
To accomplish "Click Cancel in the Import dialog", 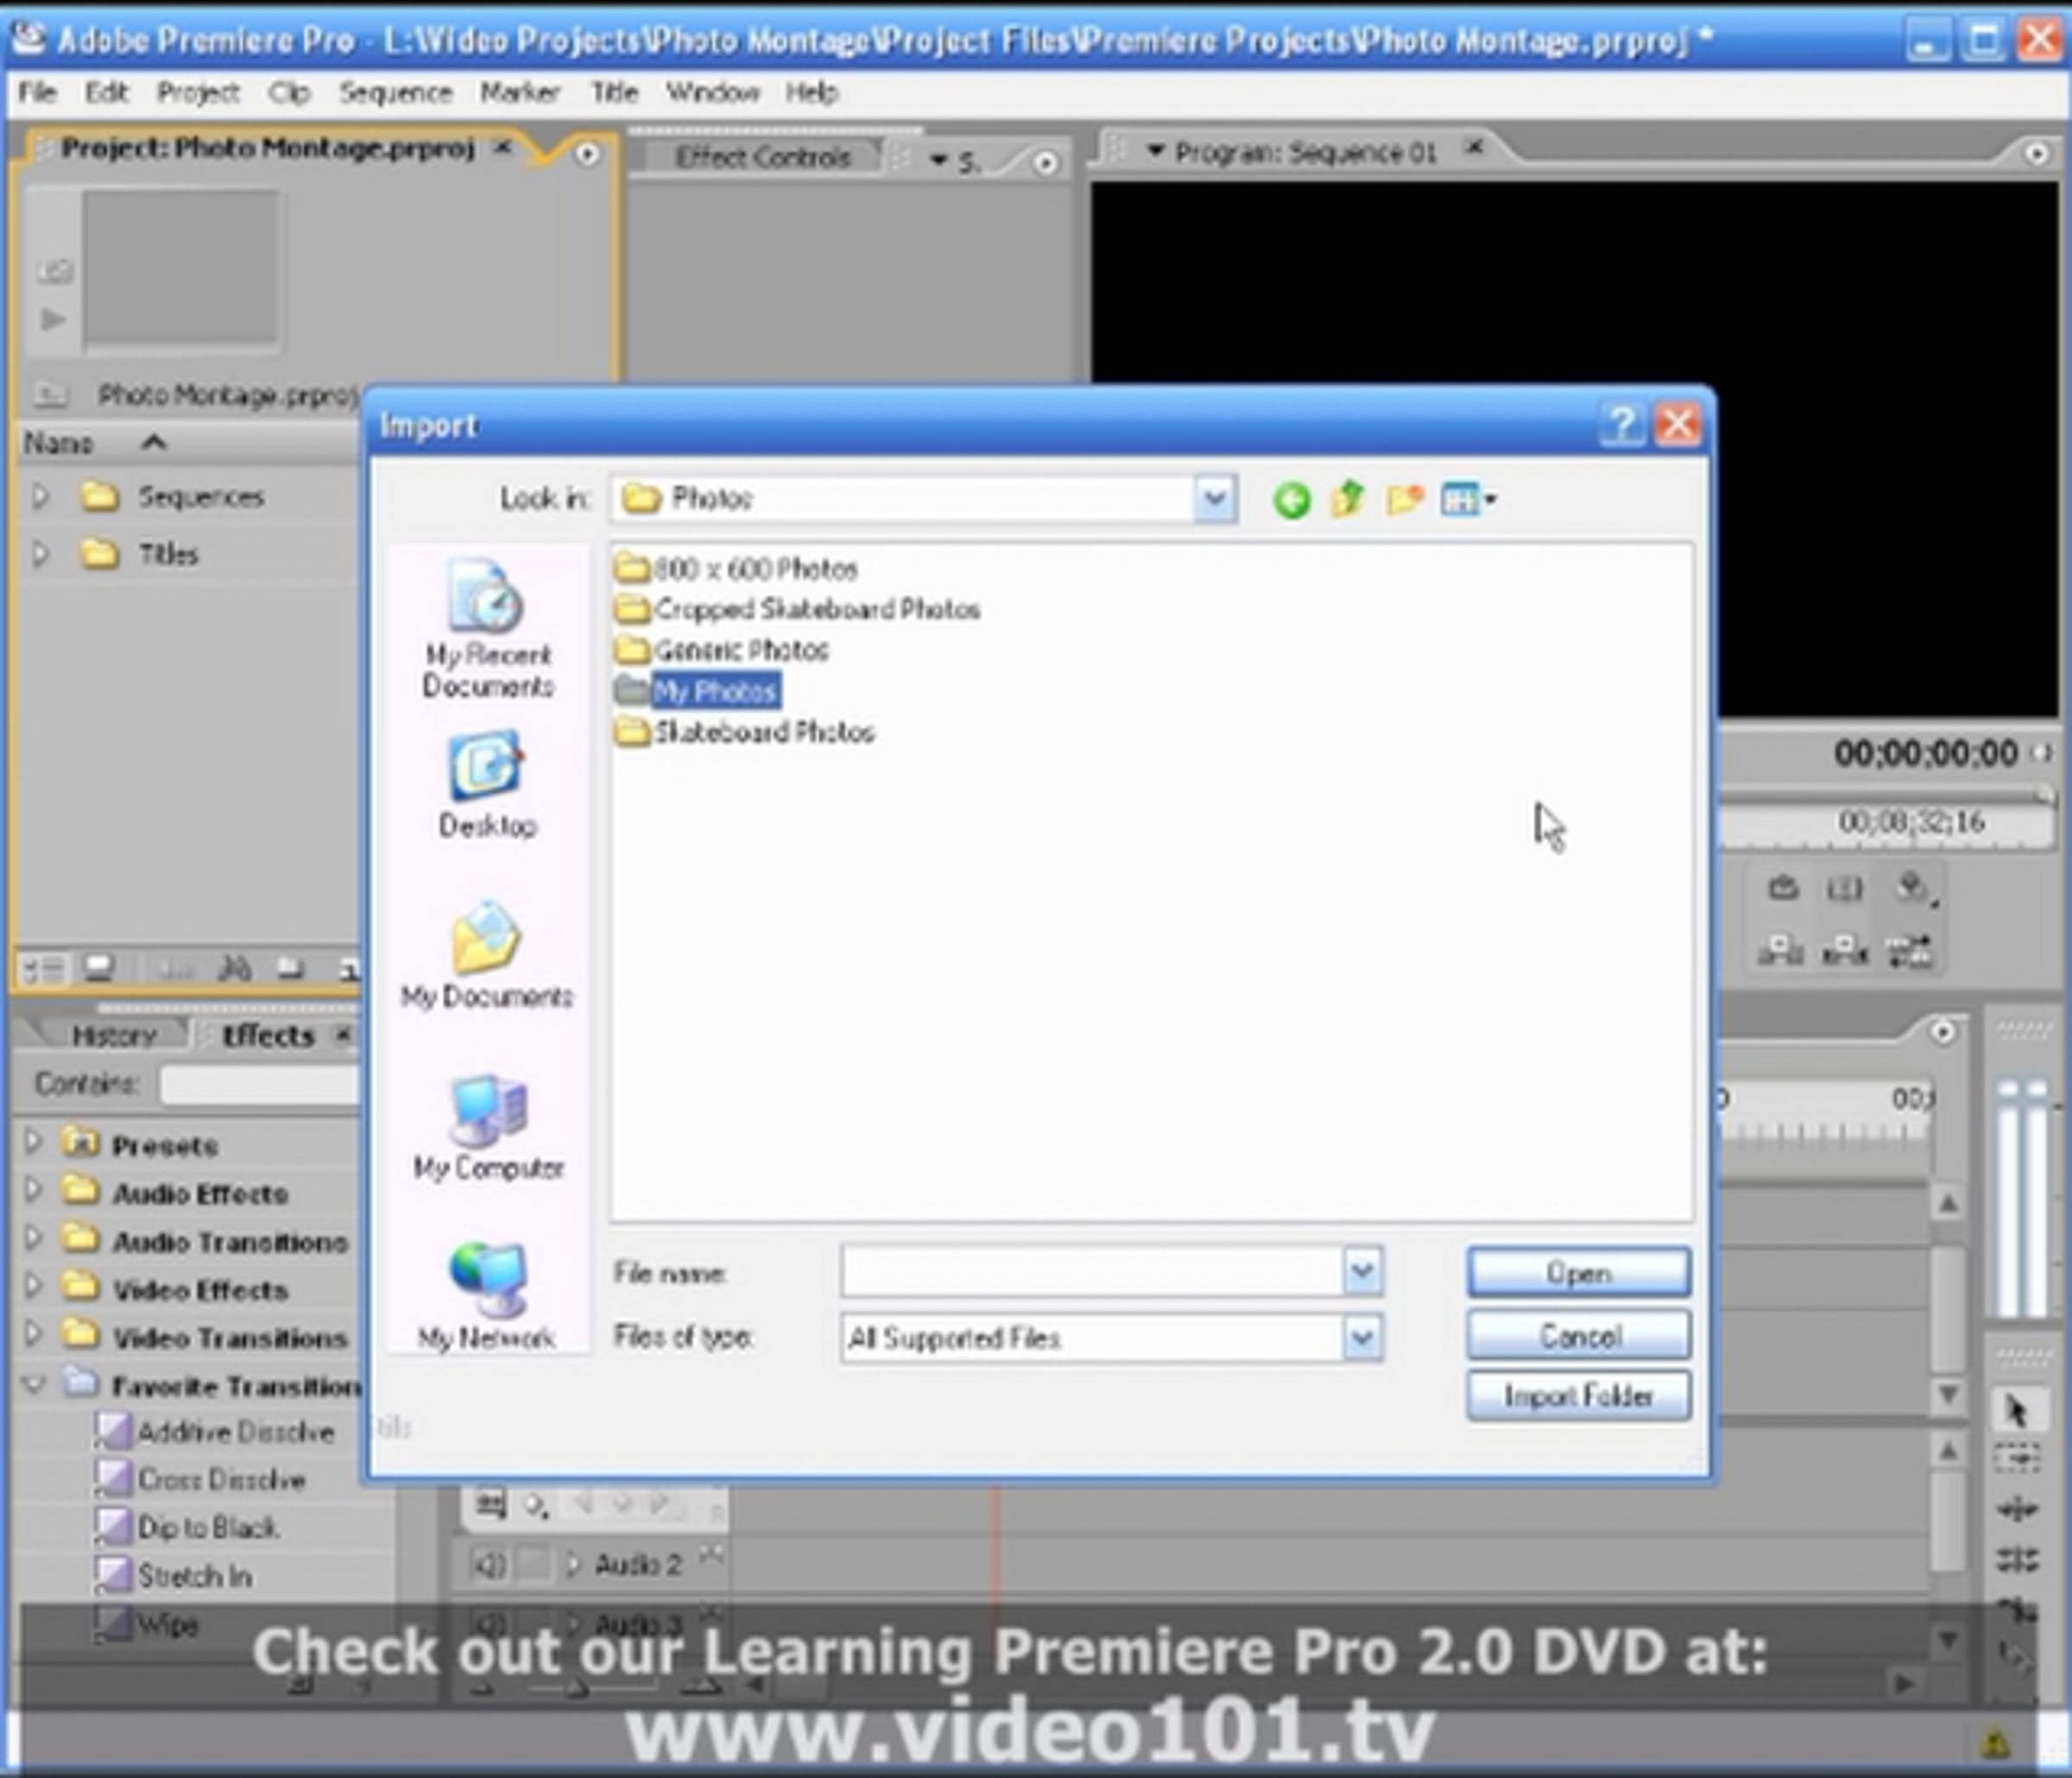I will point(1578,1335).
